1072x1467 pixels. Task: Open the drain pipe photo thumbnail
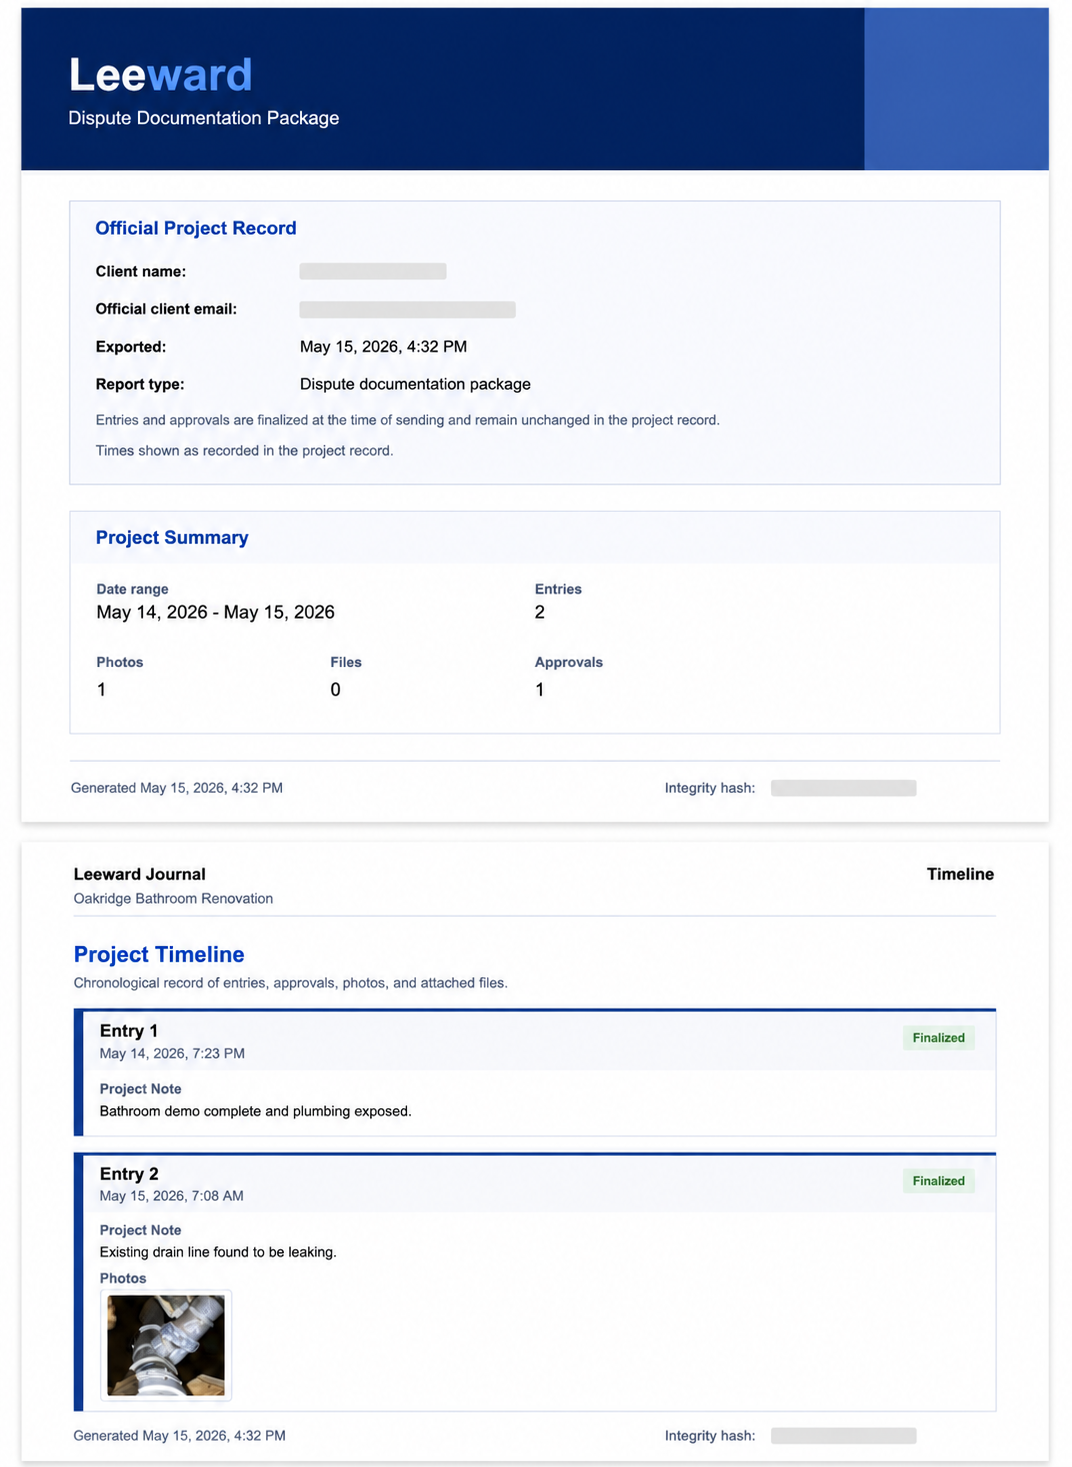166,1345
